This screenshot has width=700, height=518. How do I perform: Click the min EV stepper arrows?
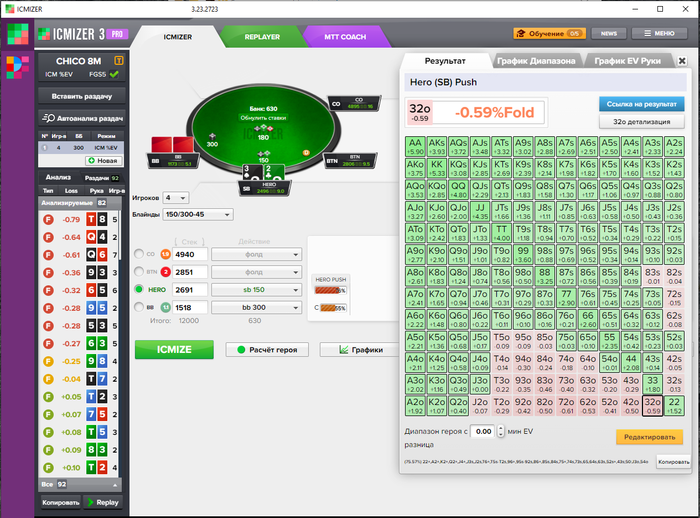(x=501, y=431)
